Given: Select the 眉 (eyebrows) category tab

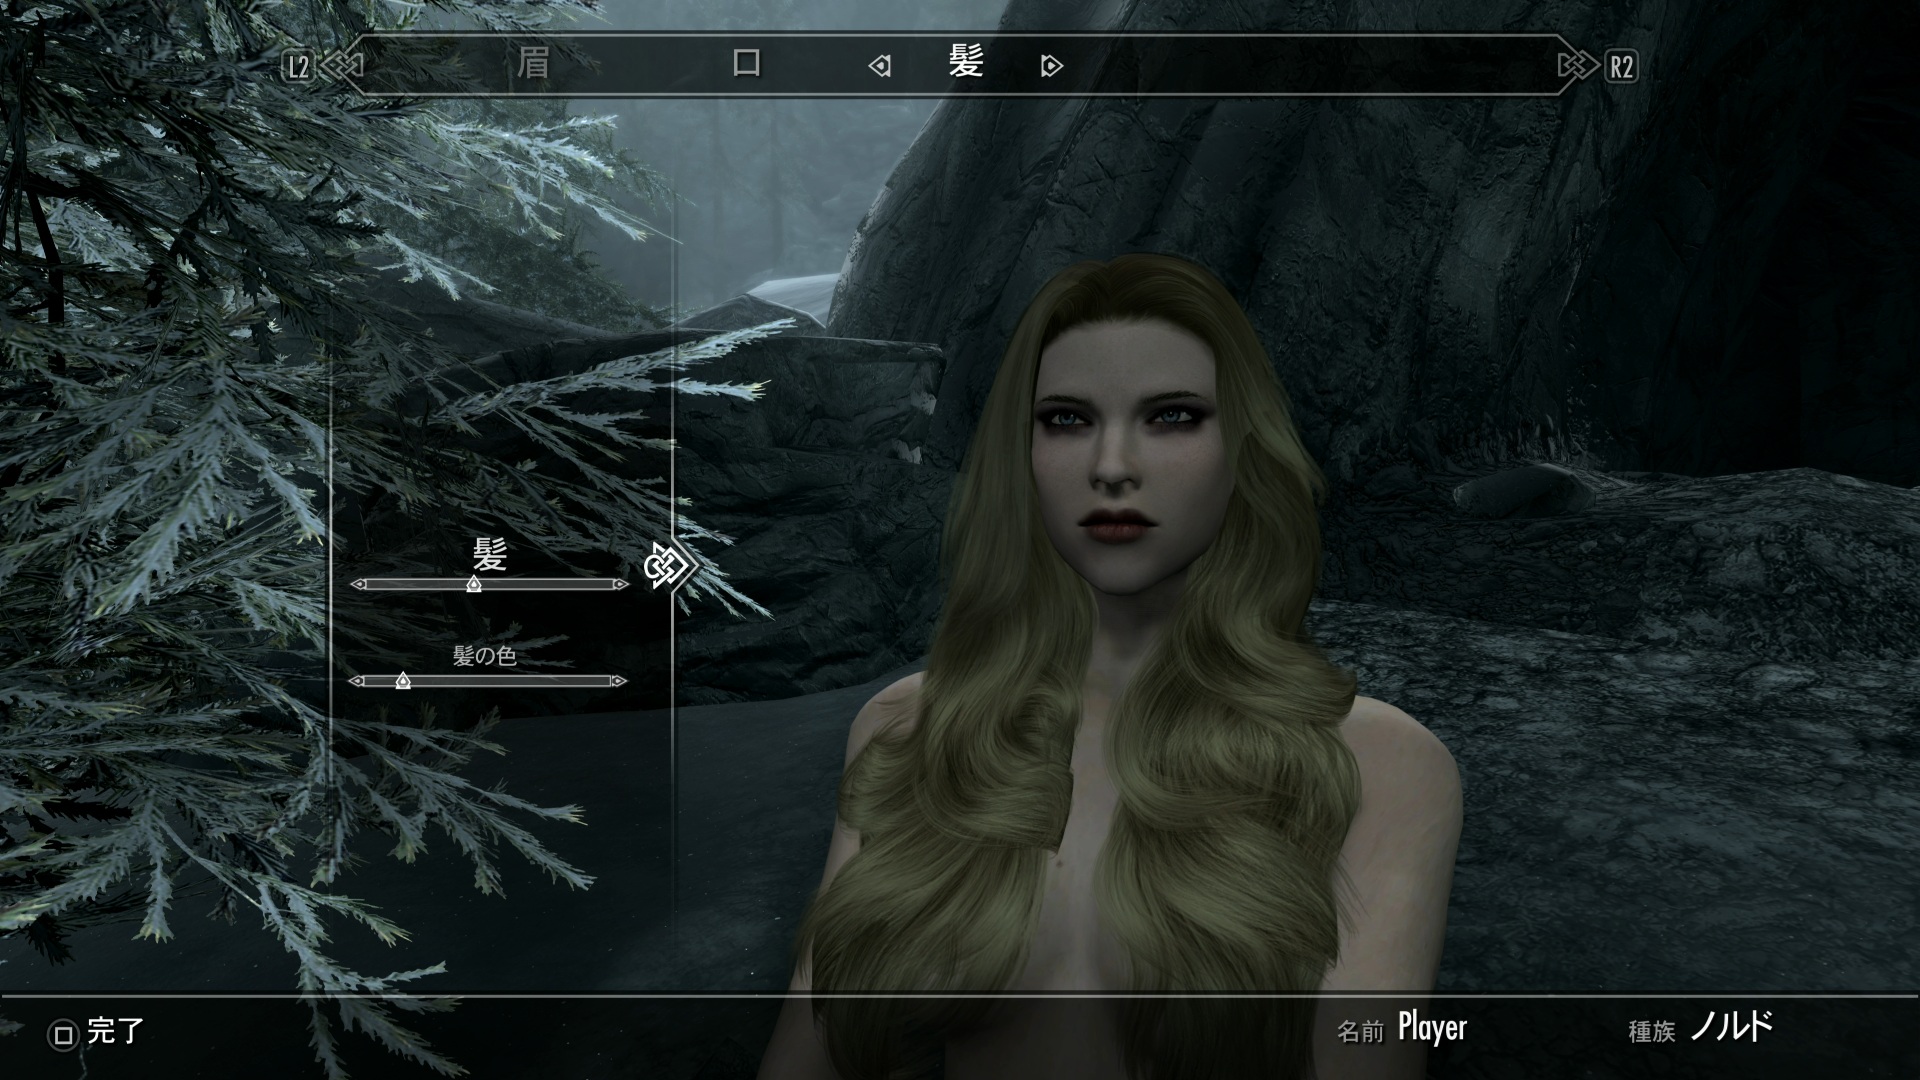Looking at the screenshot, I should tap(533, 64).
